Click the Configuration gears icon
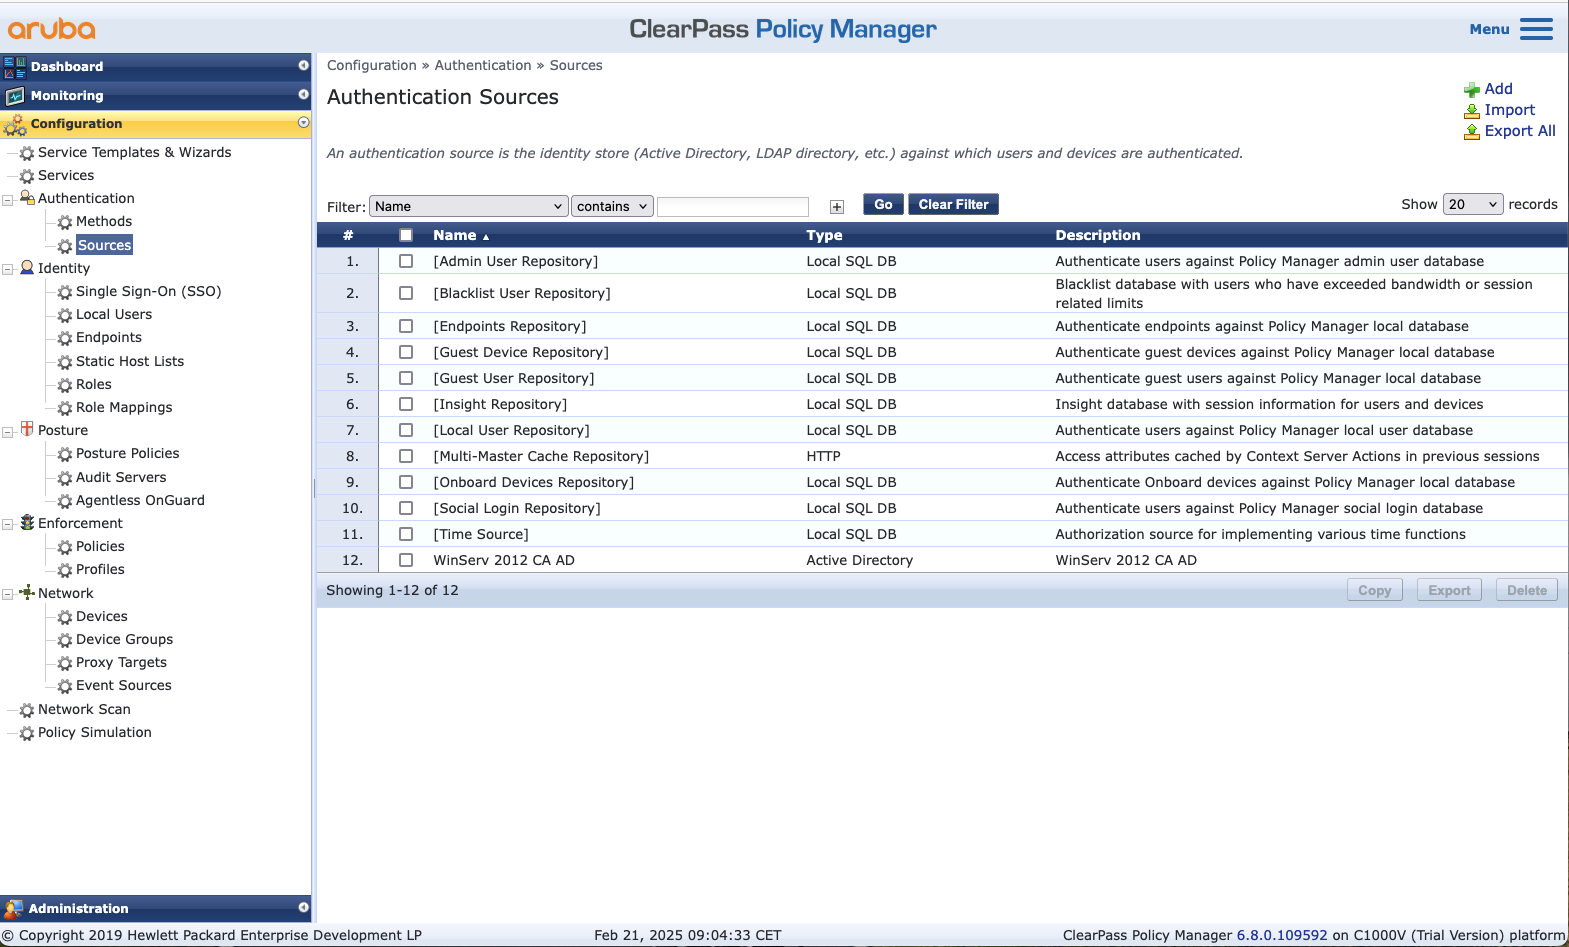The image size is (1569, 947). [15, 125]
